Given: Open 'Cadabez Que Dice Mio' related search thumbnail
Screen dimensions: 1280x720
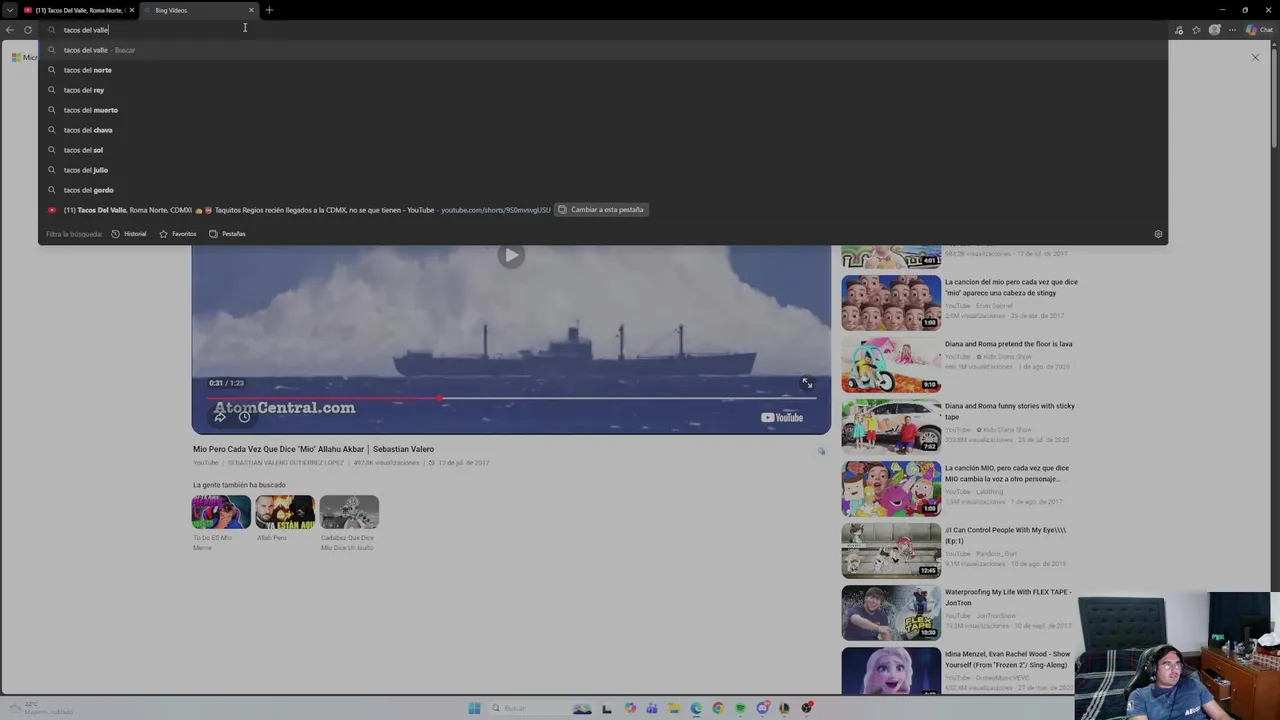Looking at the screenshot, I should 349,512.
